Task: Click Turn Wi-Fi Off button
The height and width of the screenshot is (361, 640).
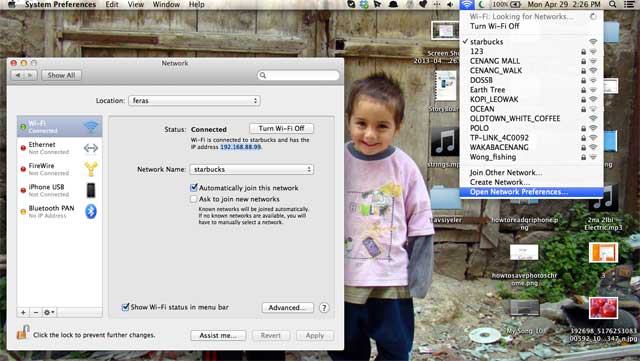Action: coord(281,128)
